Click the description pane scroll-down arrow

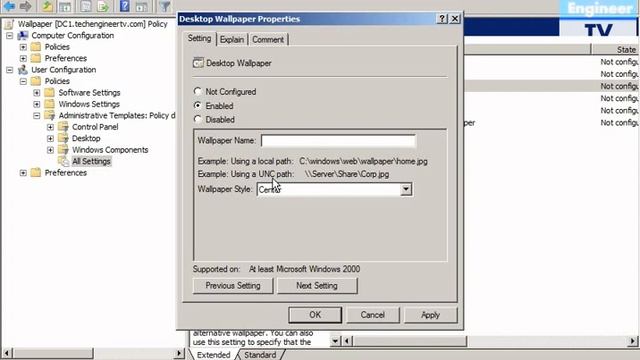click(x=335, y=340)
